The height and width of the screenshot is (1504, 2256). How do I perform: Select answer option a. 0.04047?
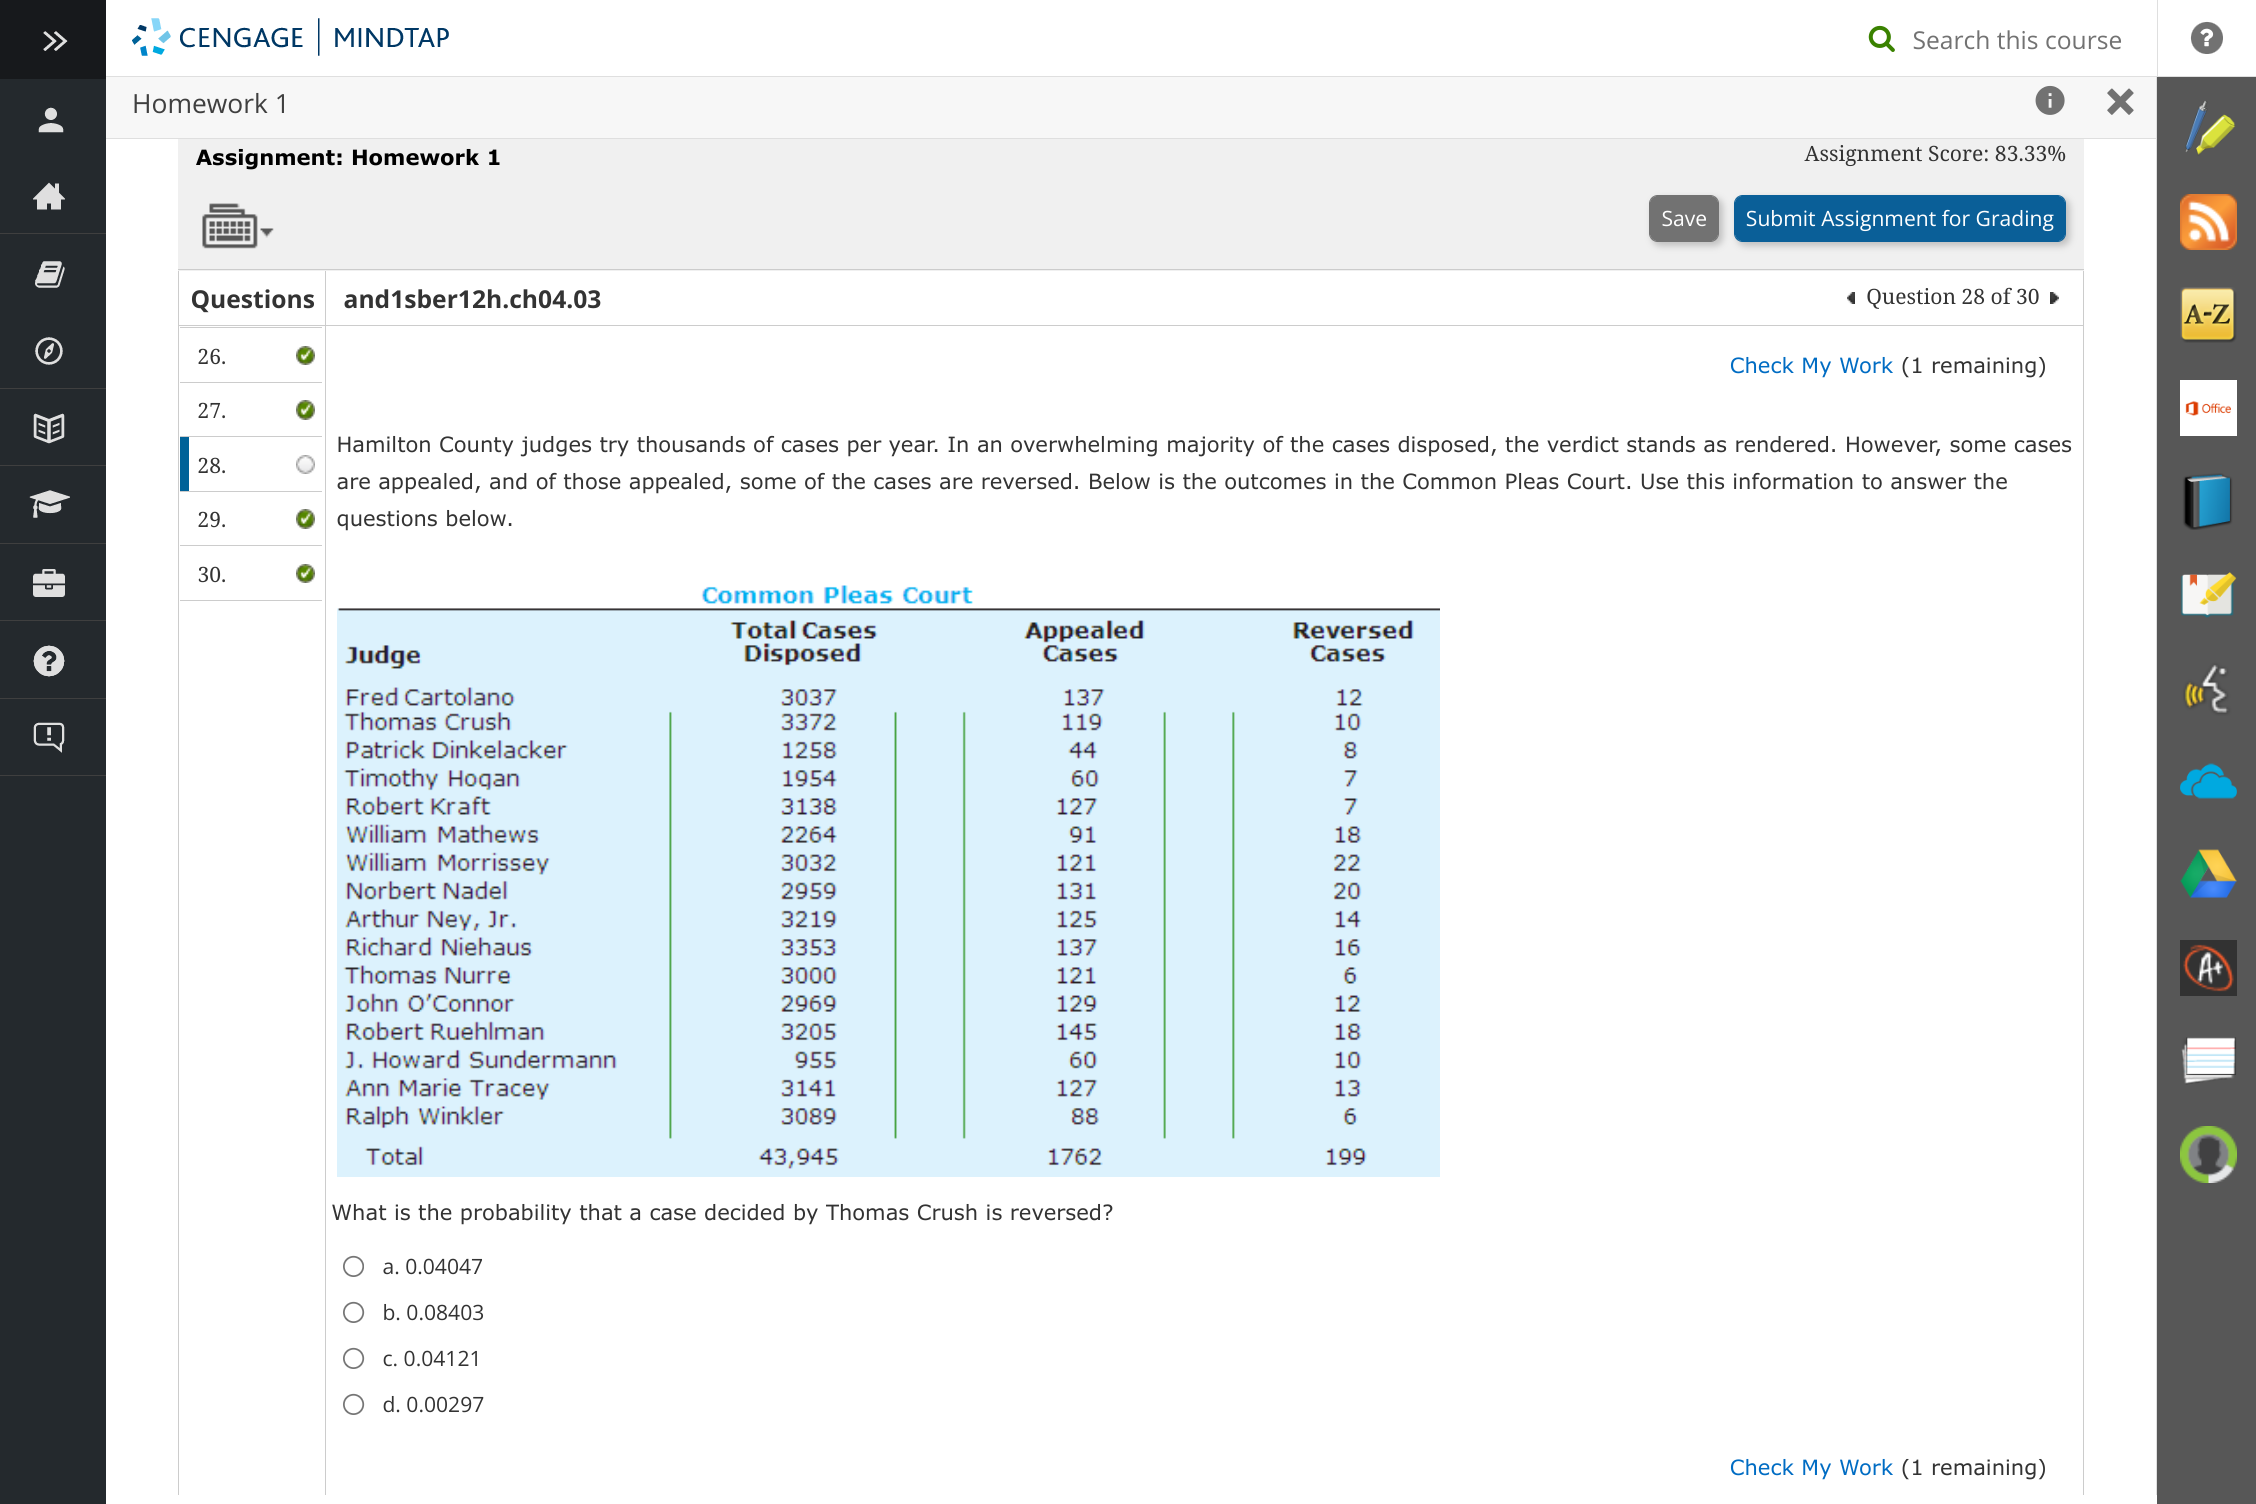click(353, 1266)
